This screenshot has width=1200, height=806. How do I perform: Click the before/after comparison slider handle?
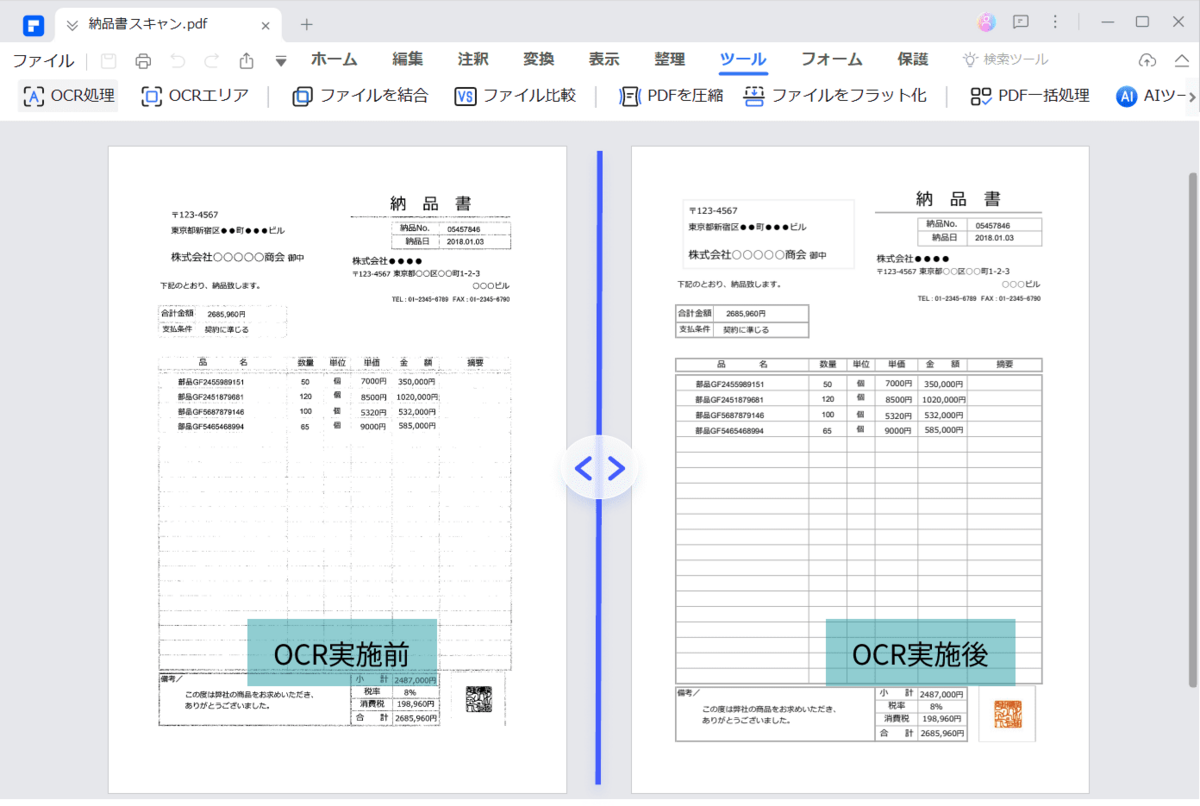click(x=599, y=466)
